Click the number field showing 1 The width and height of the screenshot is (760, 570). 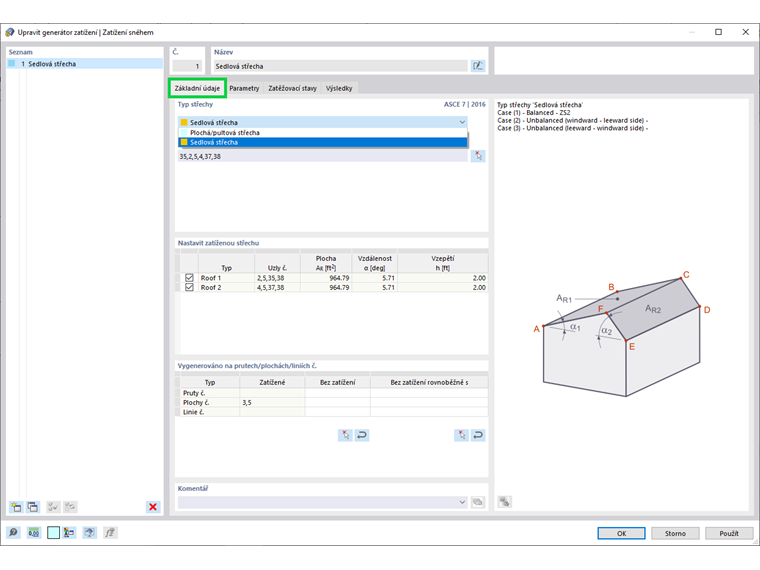(187, 66)
